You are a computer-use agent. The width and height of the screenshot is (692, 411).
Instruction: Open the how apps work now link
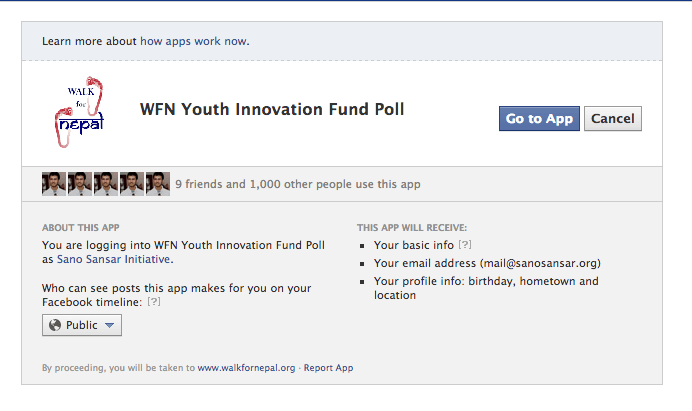click(x=195, y=41)
